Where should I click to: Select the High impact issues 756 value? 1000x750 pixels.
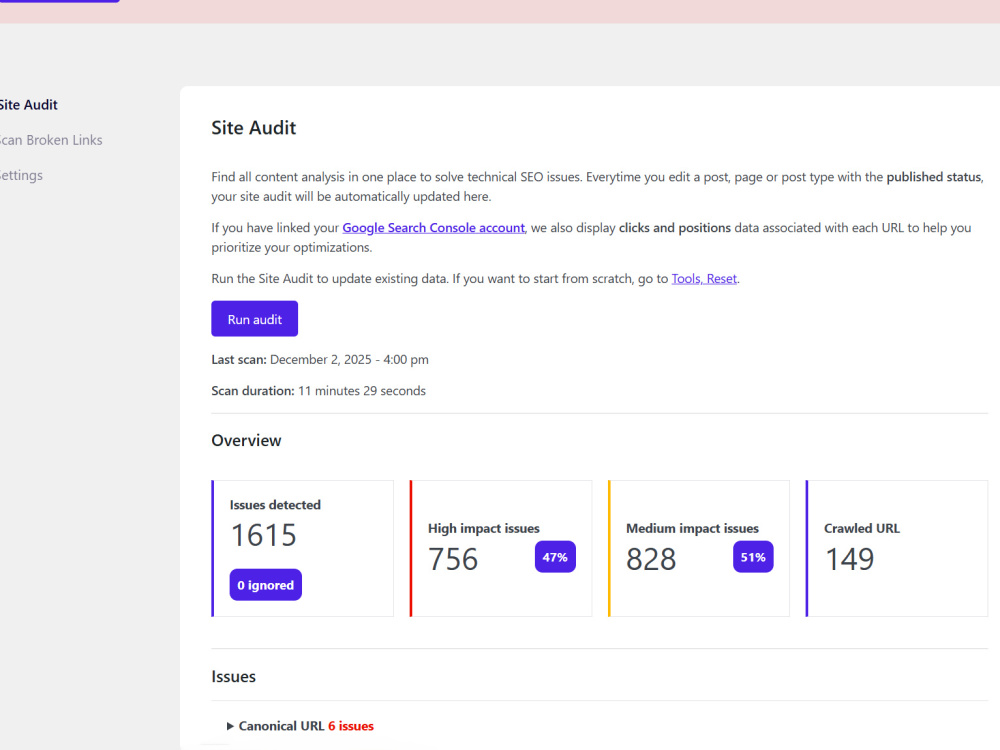click(453, 559)
